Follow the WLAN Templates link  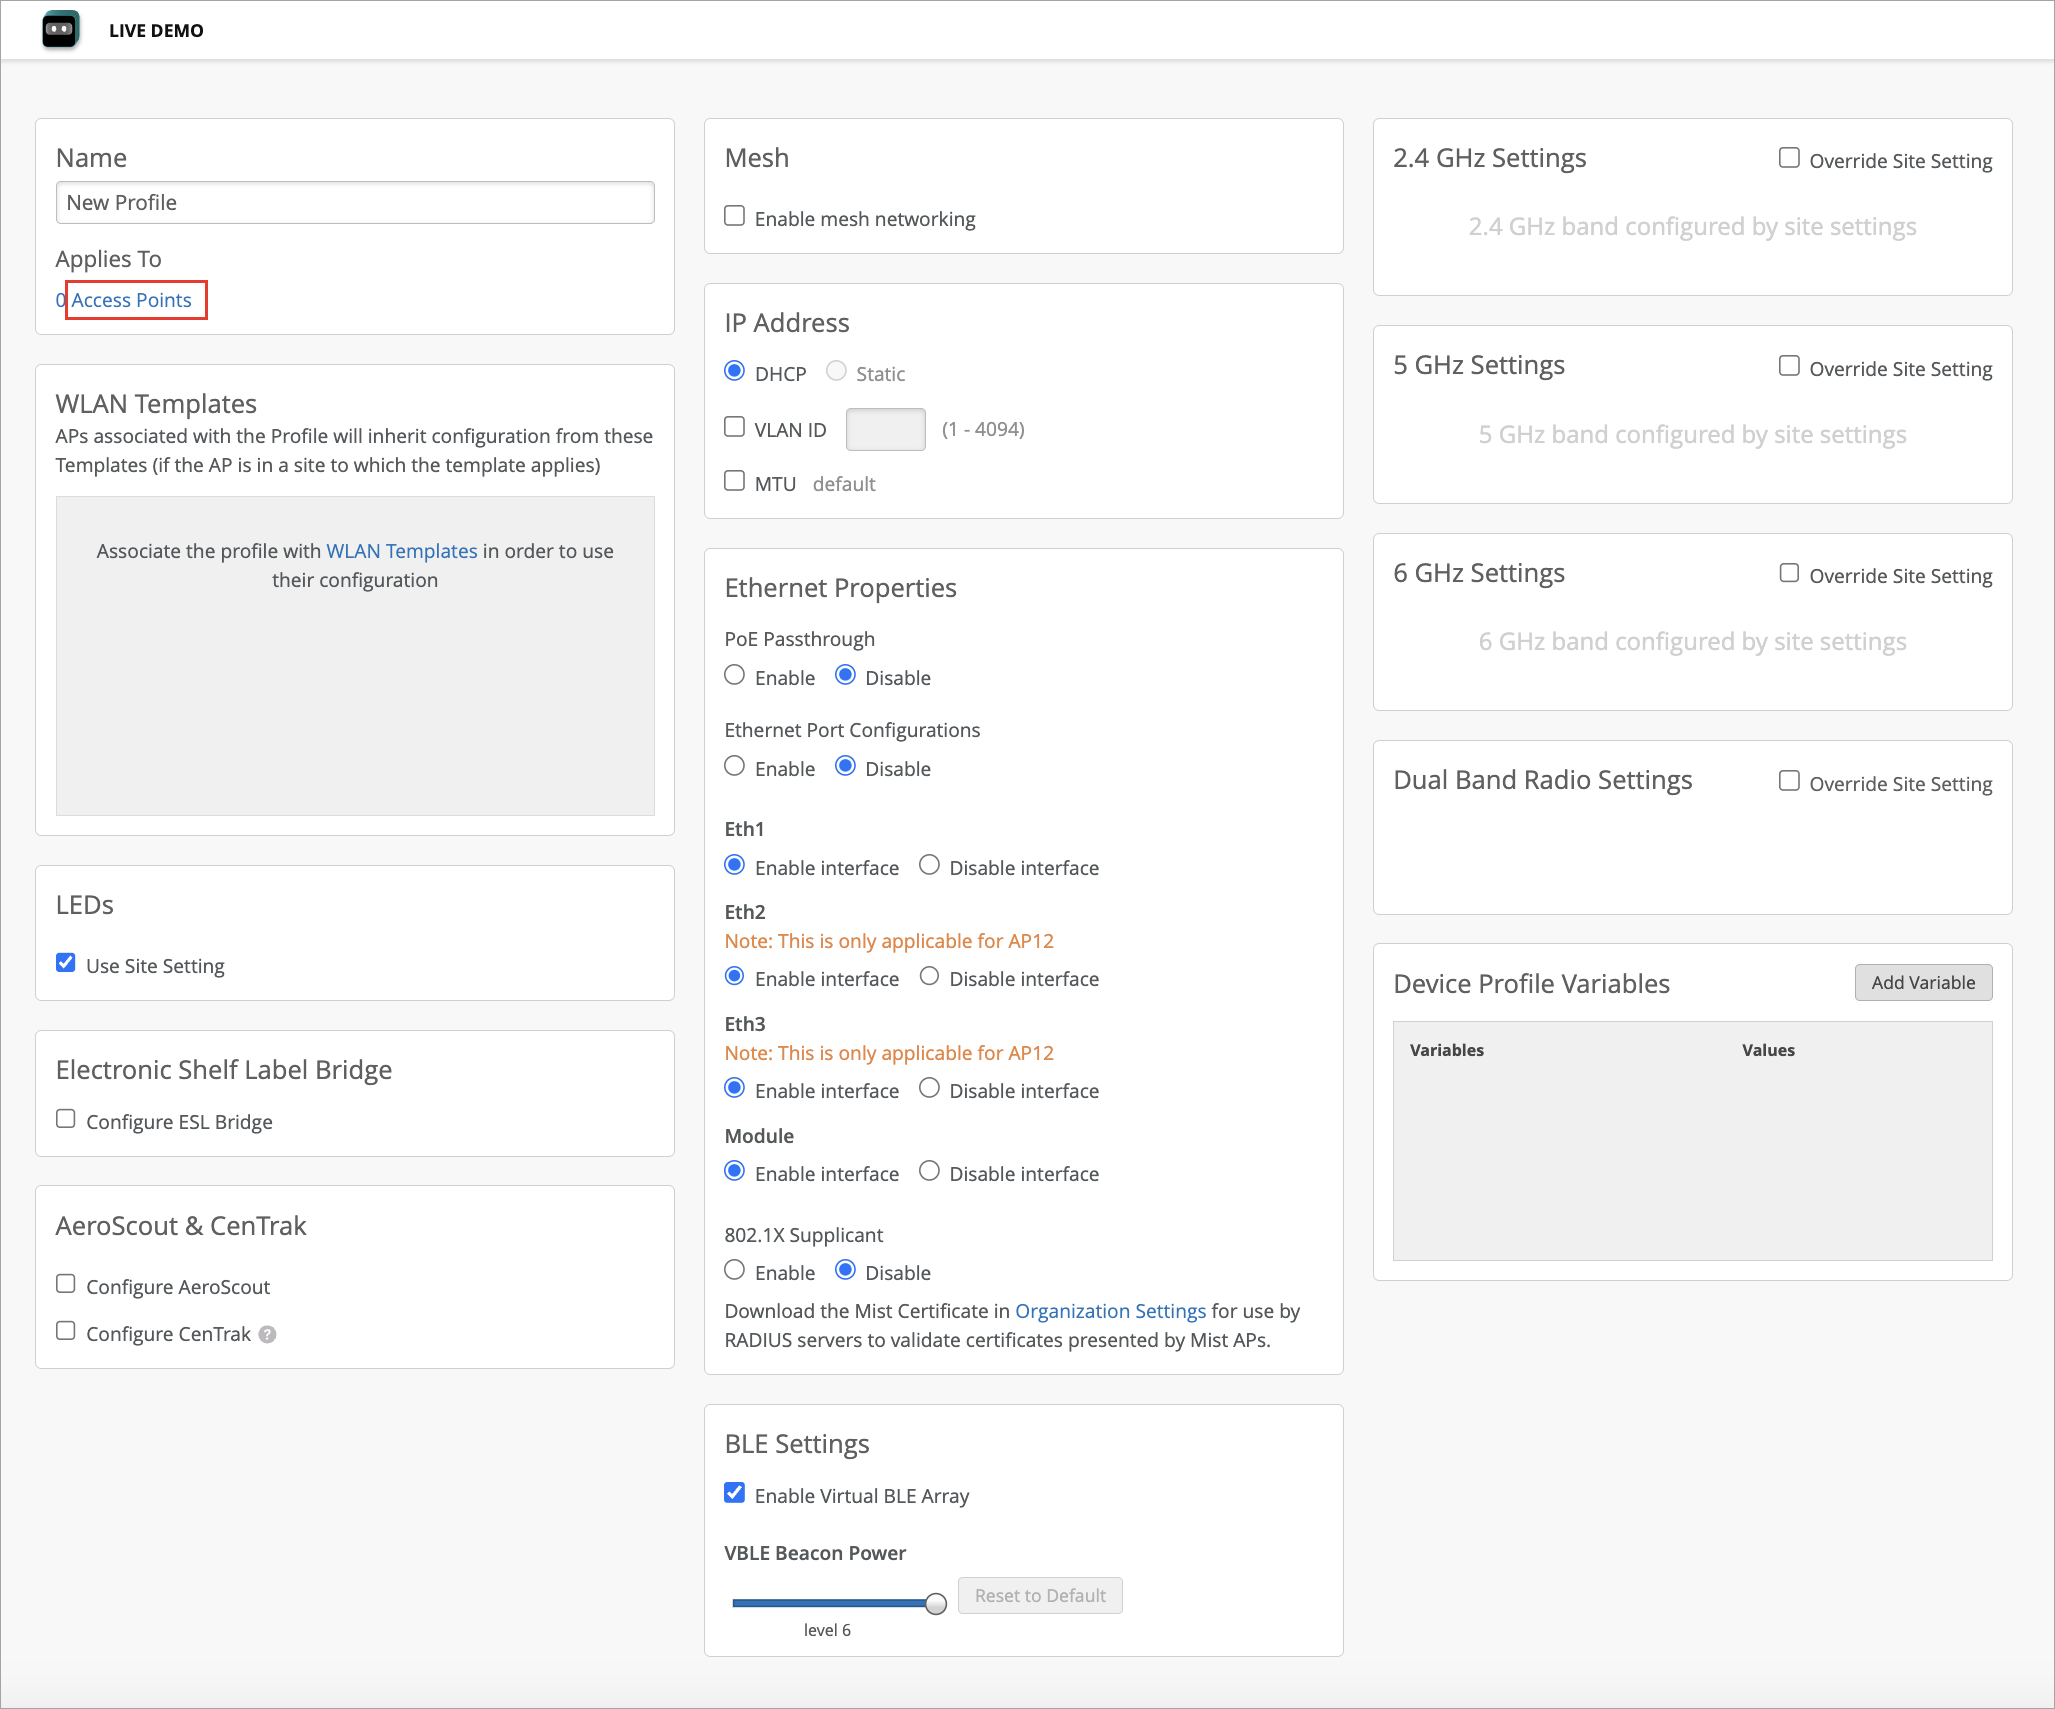(x=401, y=551)
